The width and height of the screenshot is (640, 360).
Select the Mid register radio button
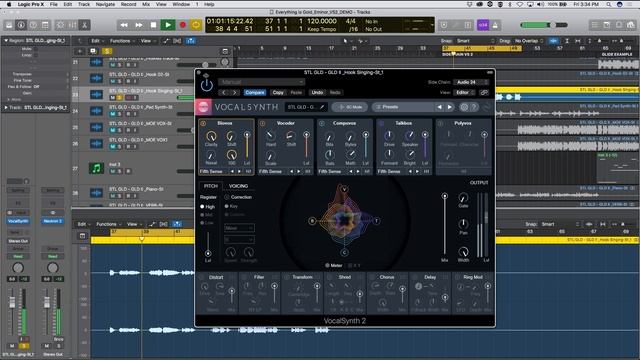[x=202, y=215]
